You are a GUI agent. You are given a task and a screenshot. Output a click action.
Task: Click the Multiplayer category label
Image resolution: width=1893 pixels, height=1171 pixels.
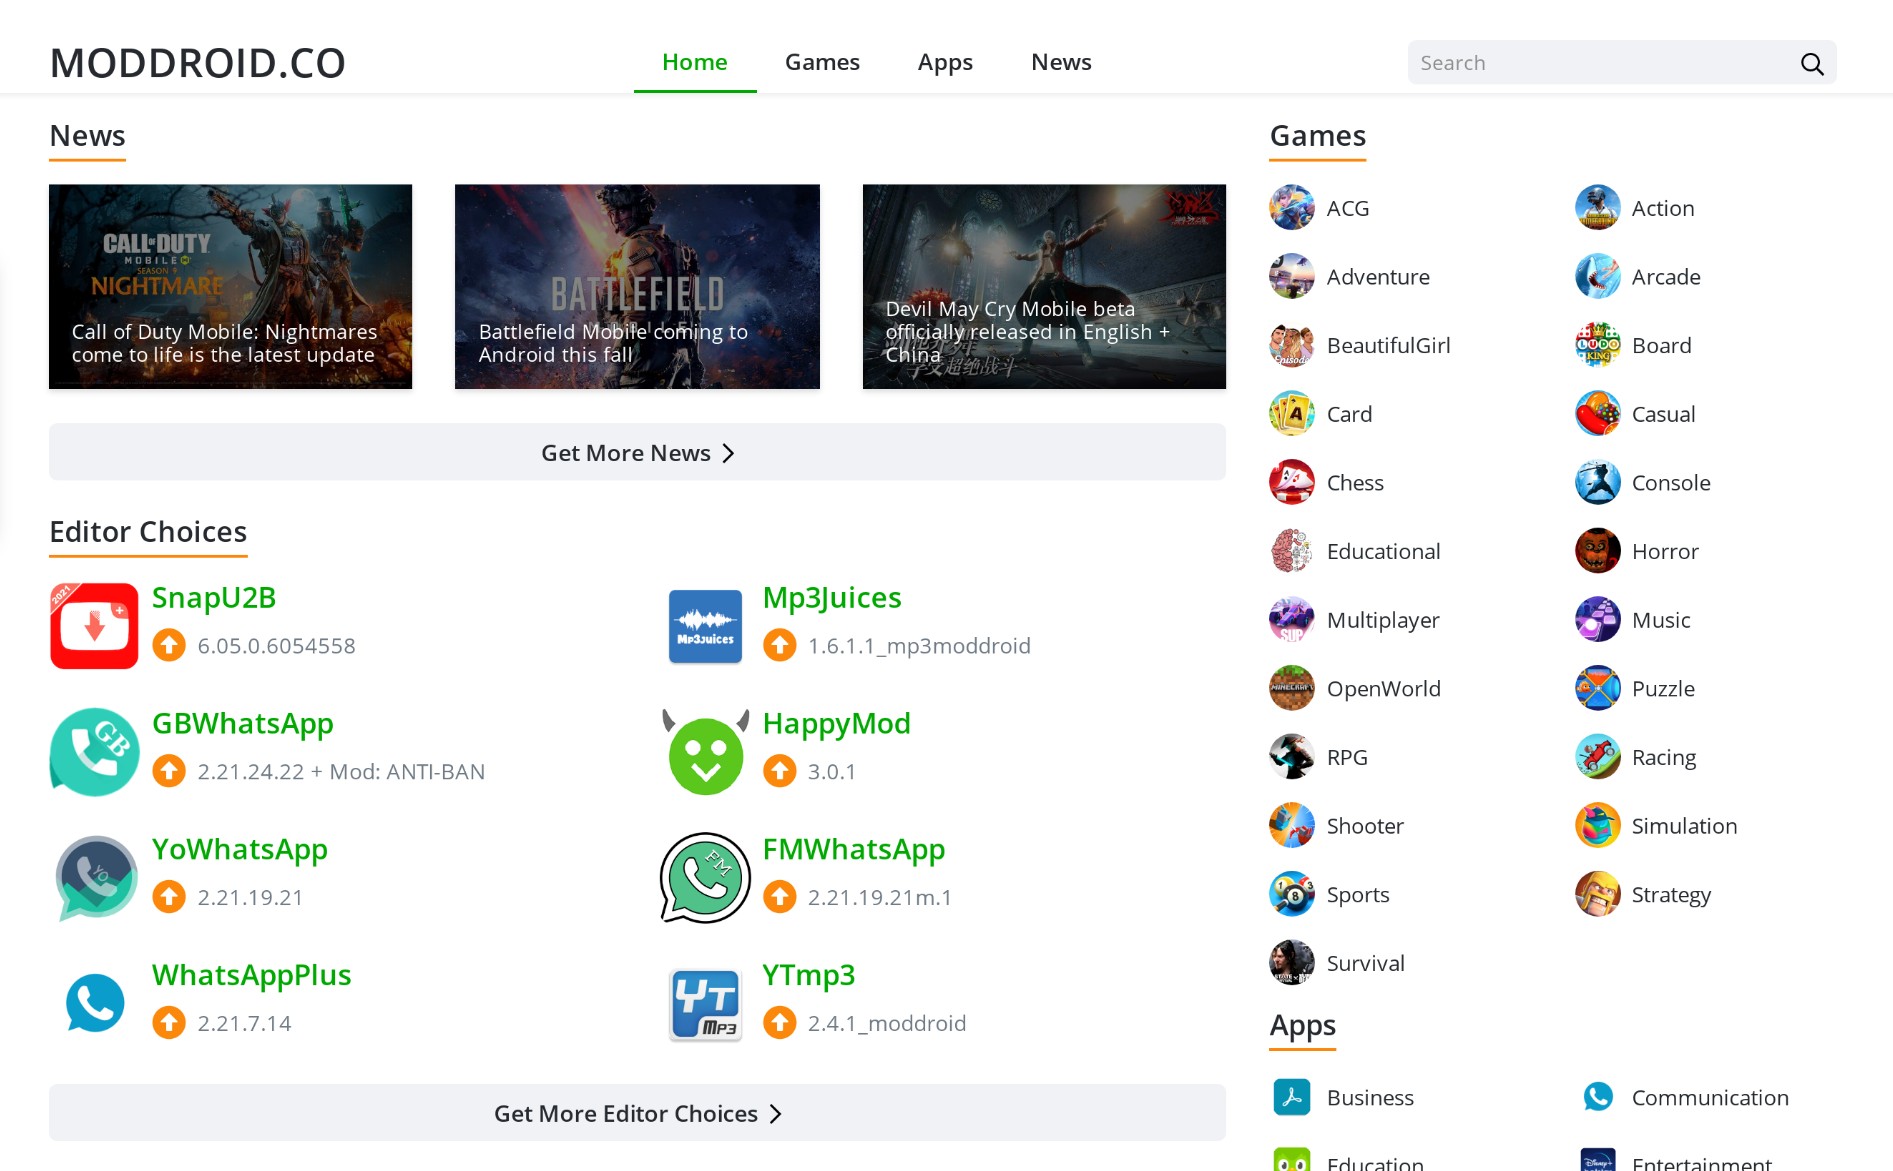click(1383, 621)
